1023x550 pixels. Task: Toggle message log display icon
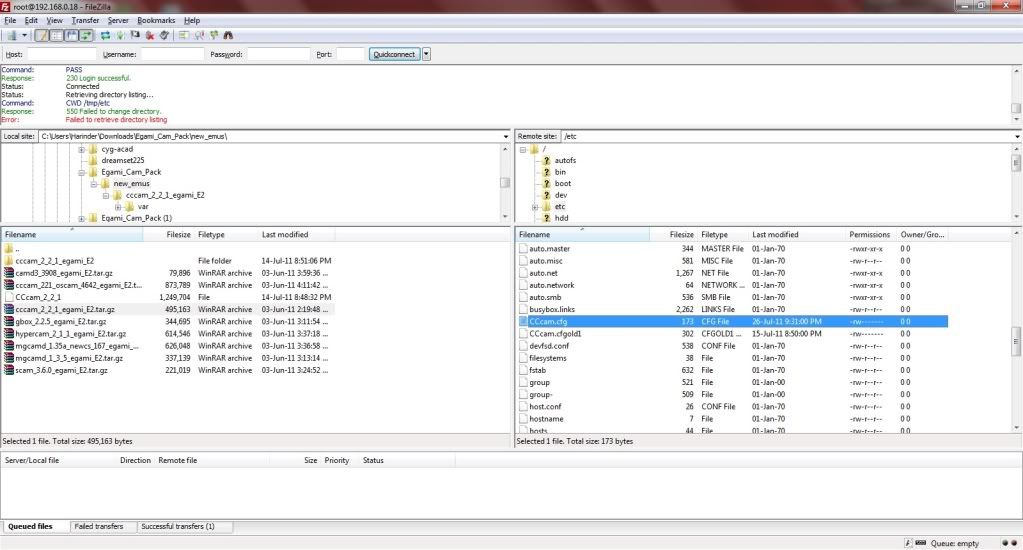point(42,35)
